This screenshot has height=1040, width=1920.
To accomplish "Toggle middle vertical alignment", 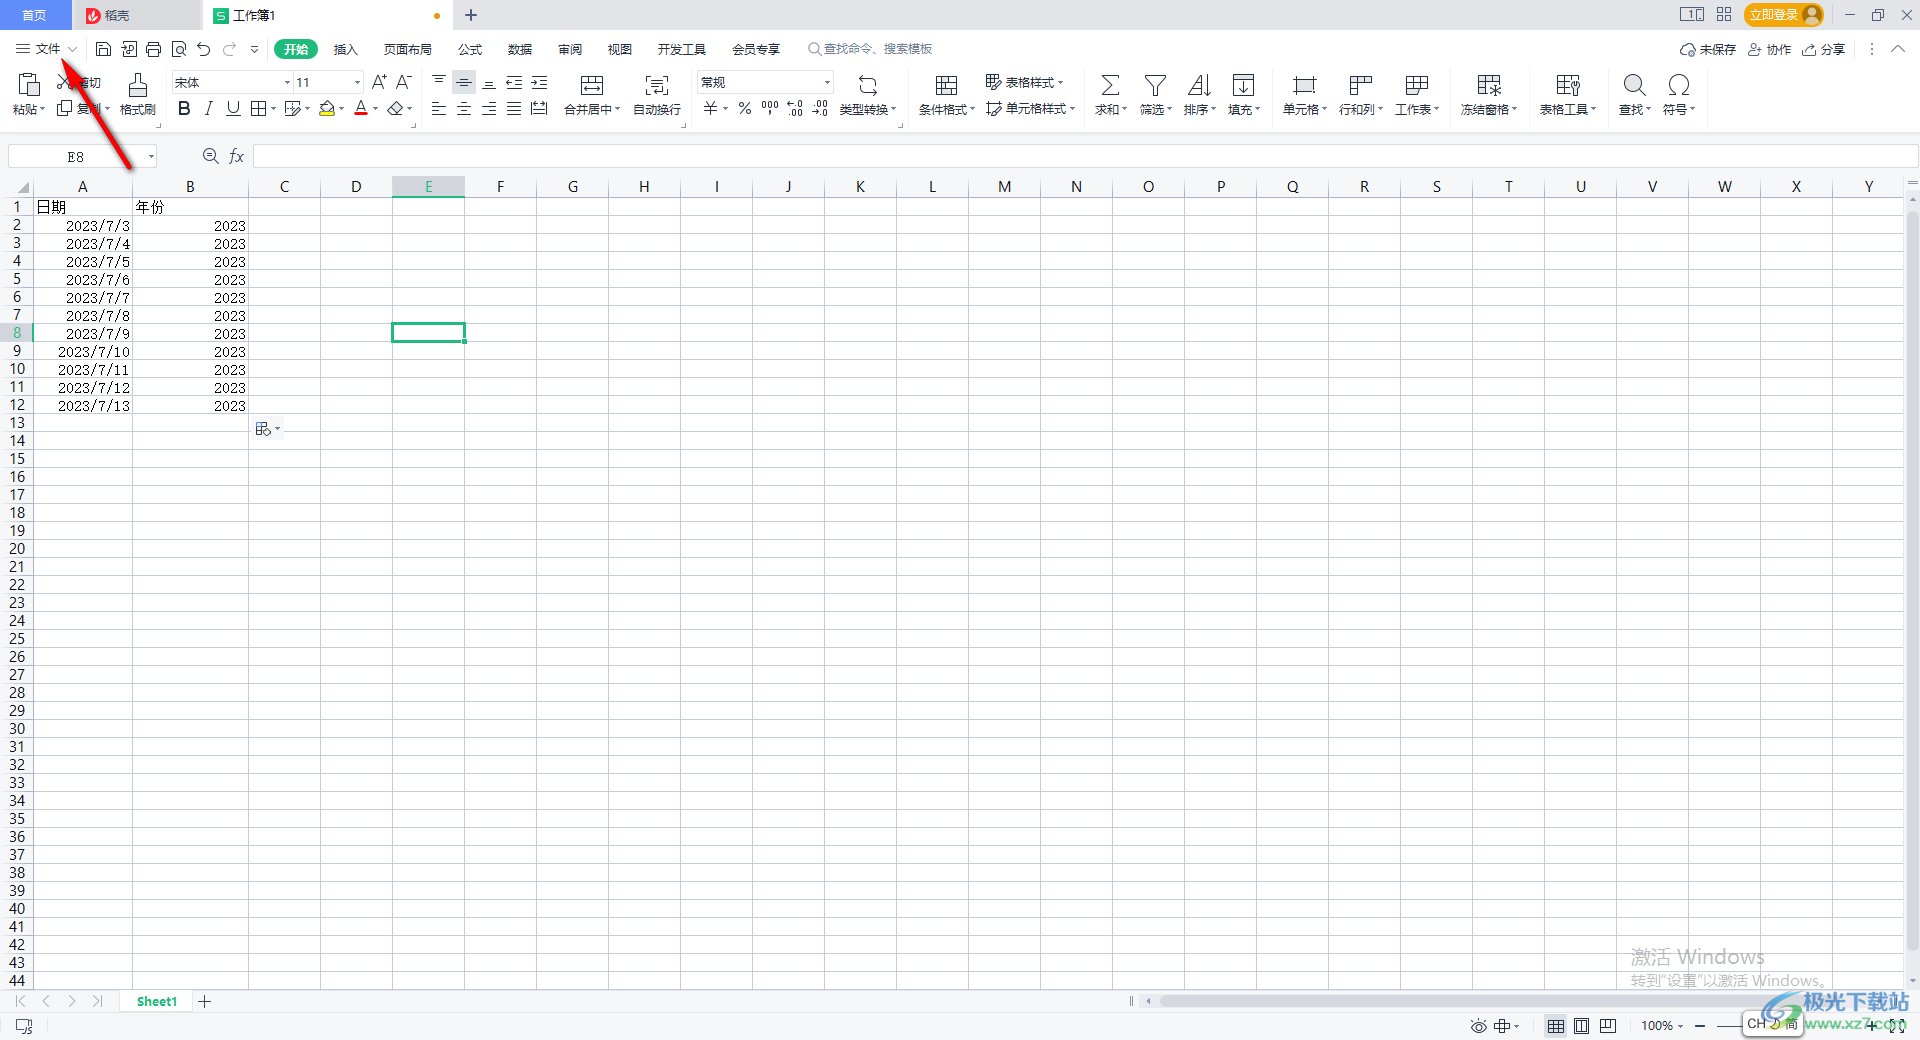I will pyautogui.click(x=464, y=82).
